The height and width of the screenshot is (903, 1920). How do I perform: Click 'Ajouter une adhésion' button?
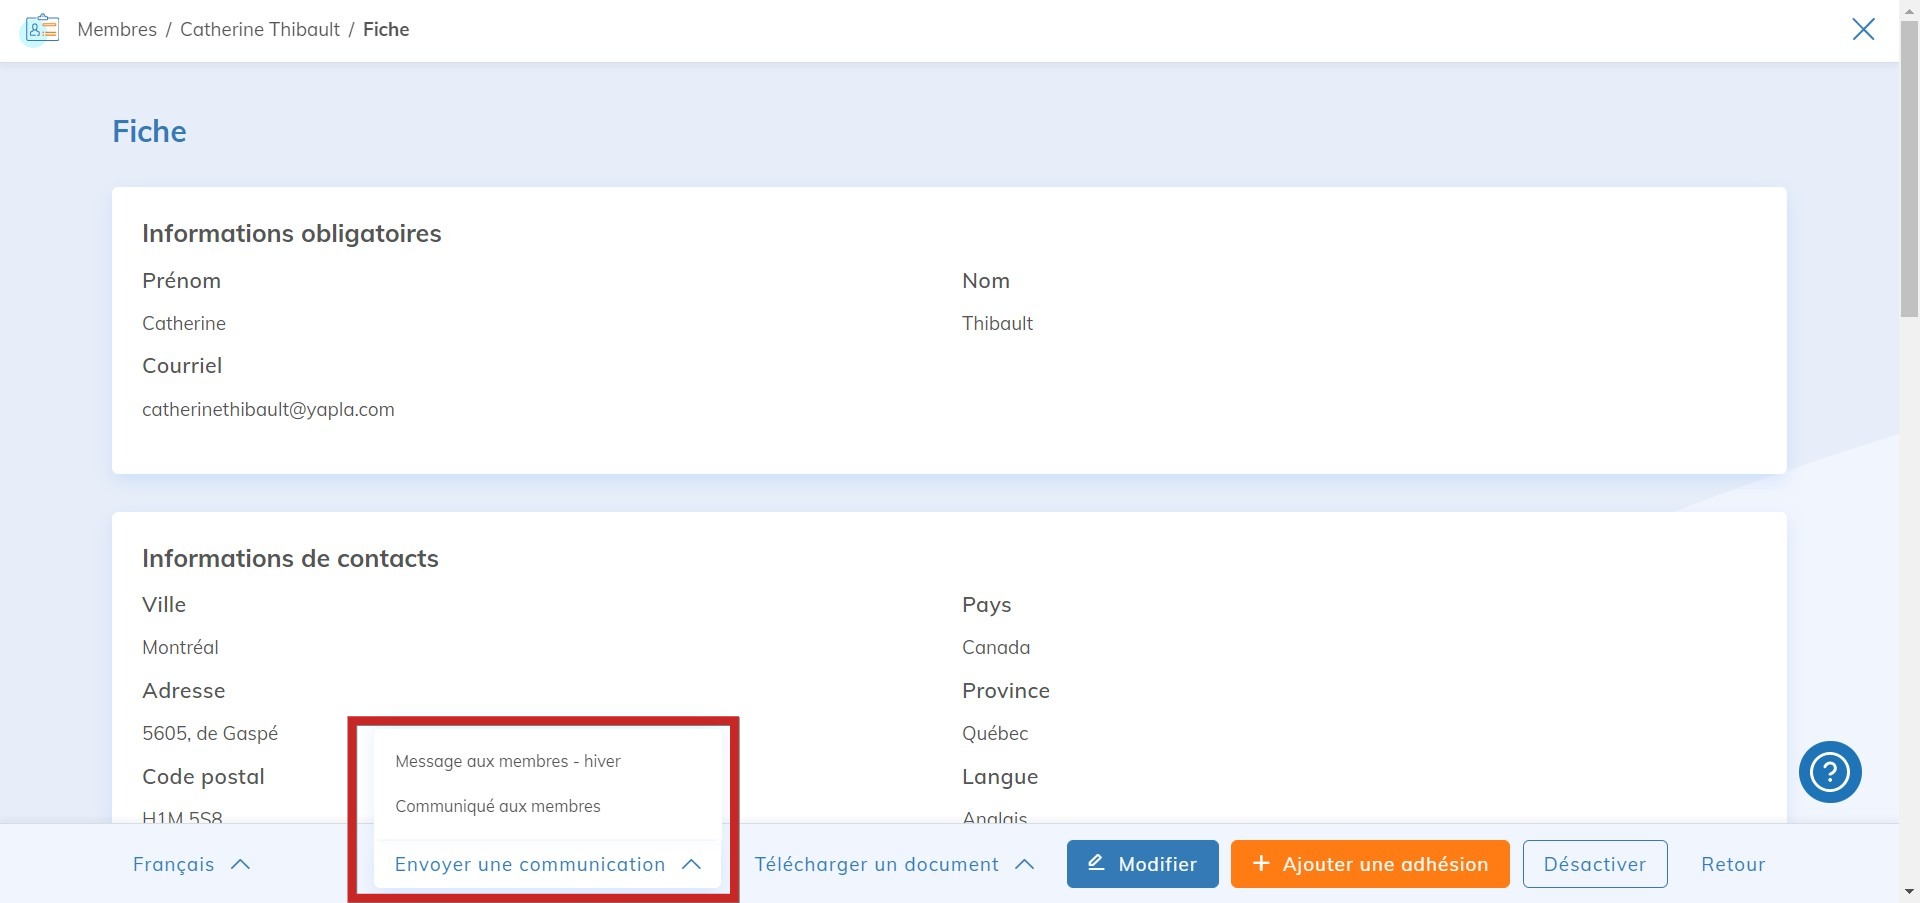tap(1369, 864)
